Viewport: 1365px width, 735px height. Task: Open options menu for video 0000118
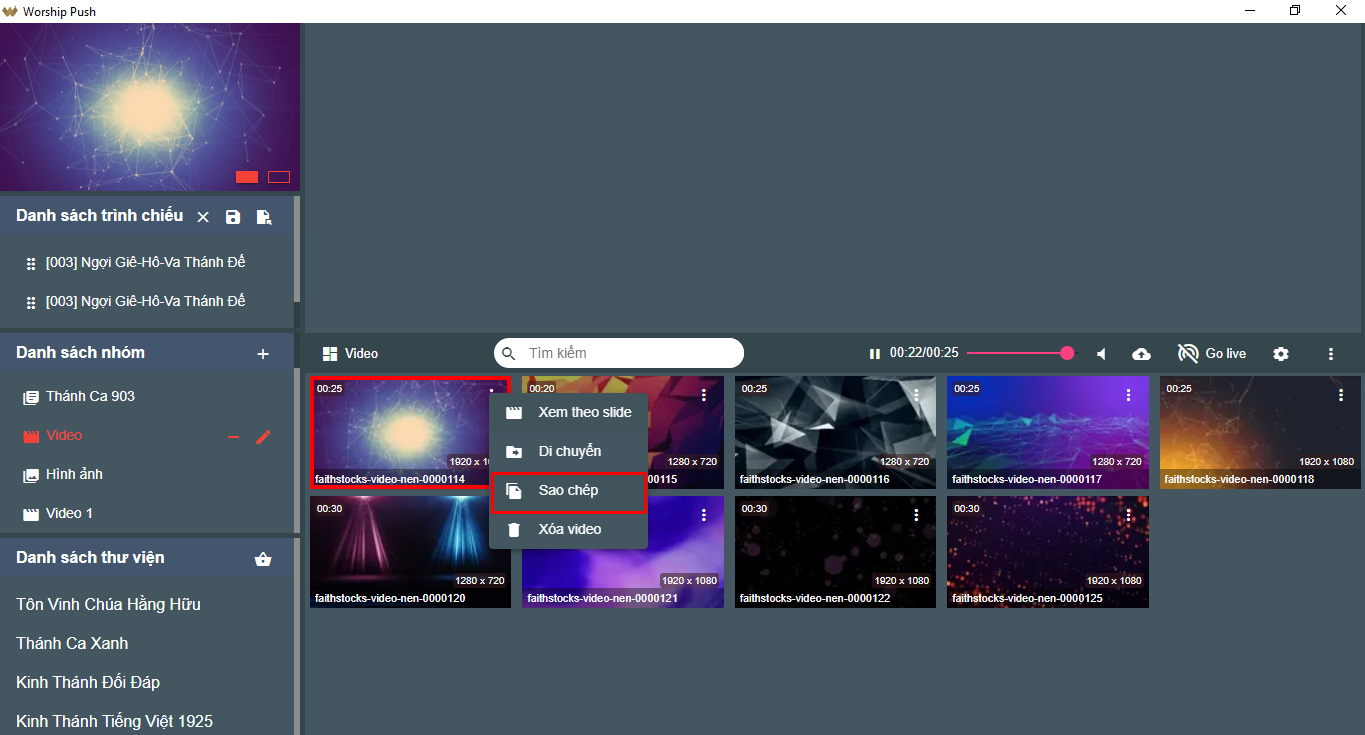[x=1341, y=395]
